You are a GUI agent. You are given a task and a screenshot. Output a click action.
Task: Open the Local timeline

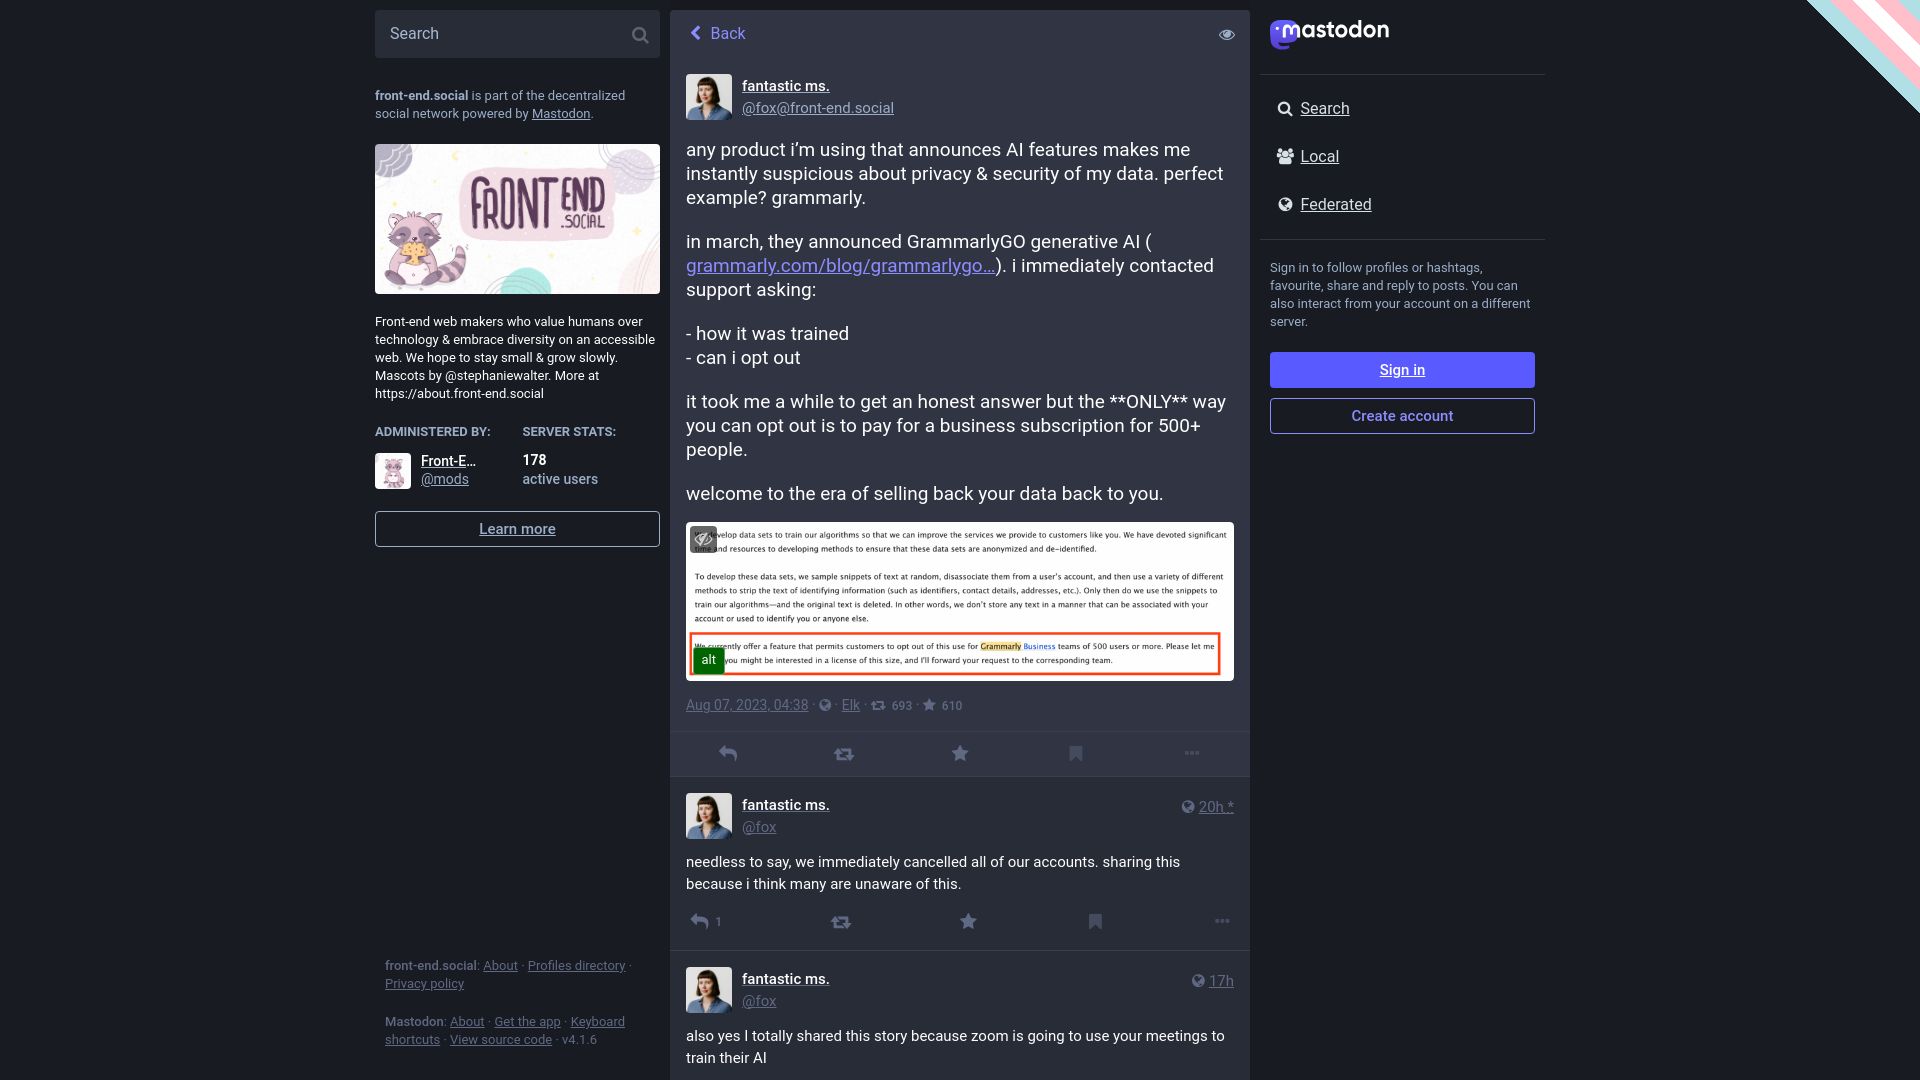pyautogui.click(x=1308, y=156)
